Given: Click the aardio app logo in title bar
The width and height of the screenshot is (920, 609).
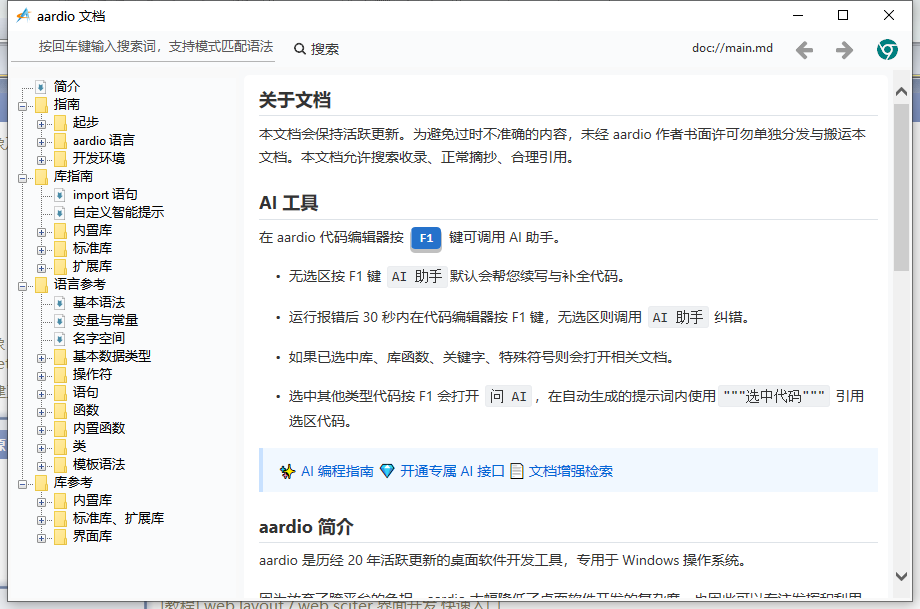Looking at the screenshot, I should 23,15.
